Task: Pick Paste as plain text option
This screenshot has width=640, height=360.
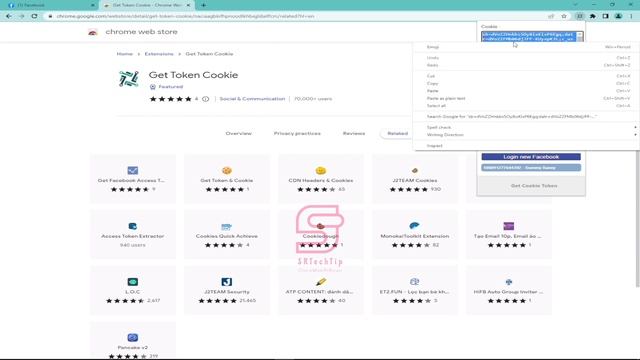Action: pos(527,98)
